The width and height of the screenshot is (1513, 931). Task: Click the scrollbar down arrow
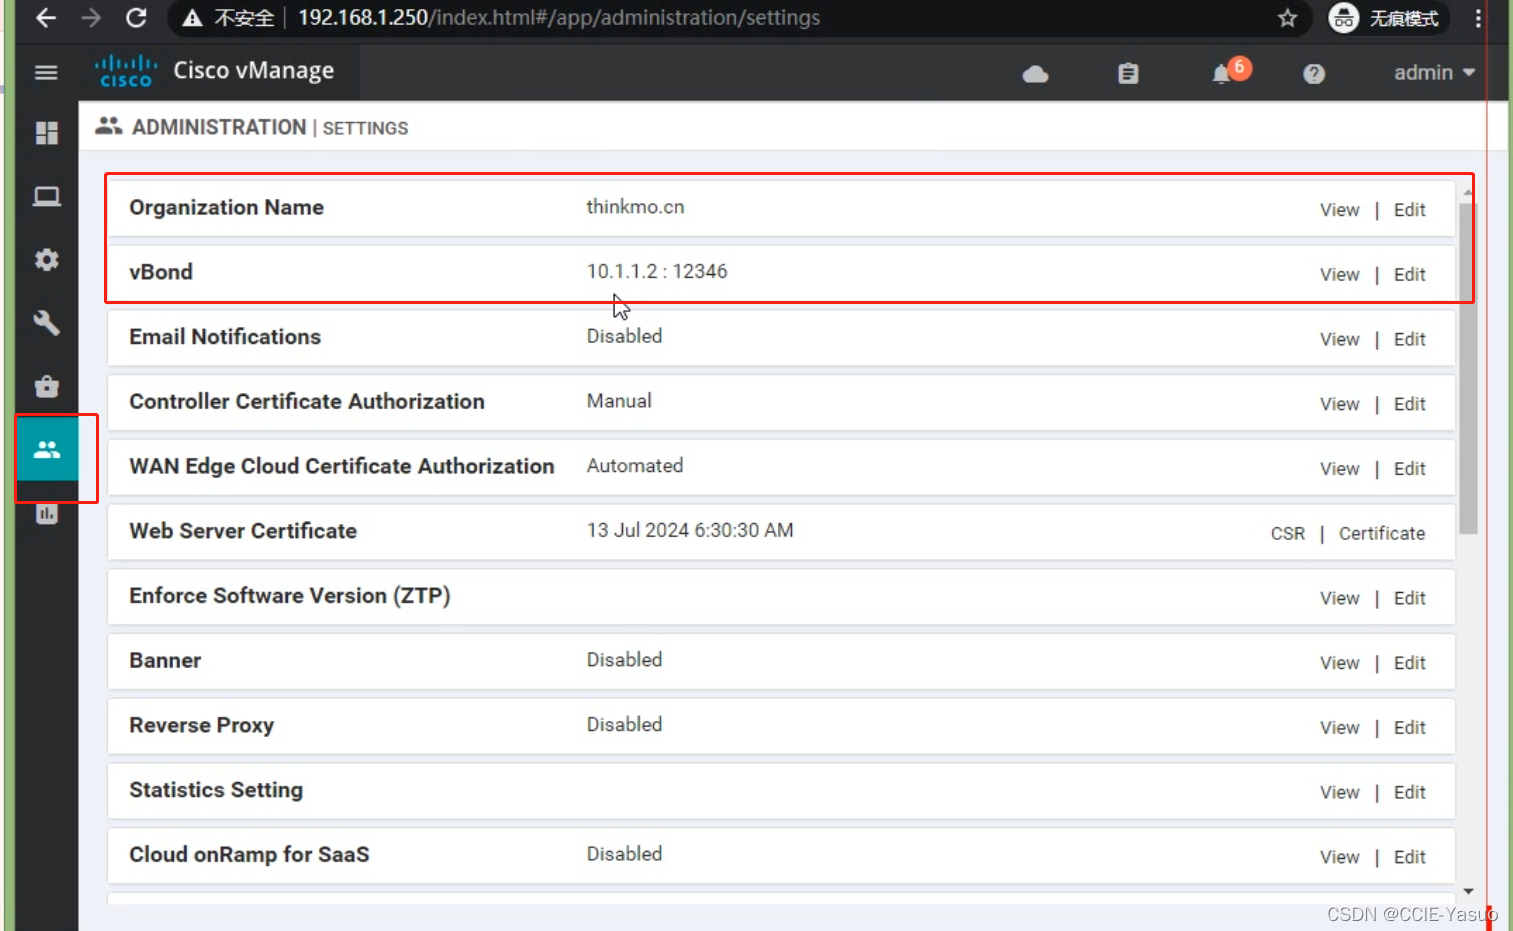1468,891
